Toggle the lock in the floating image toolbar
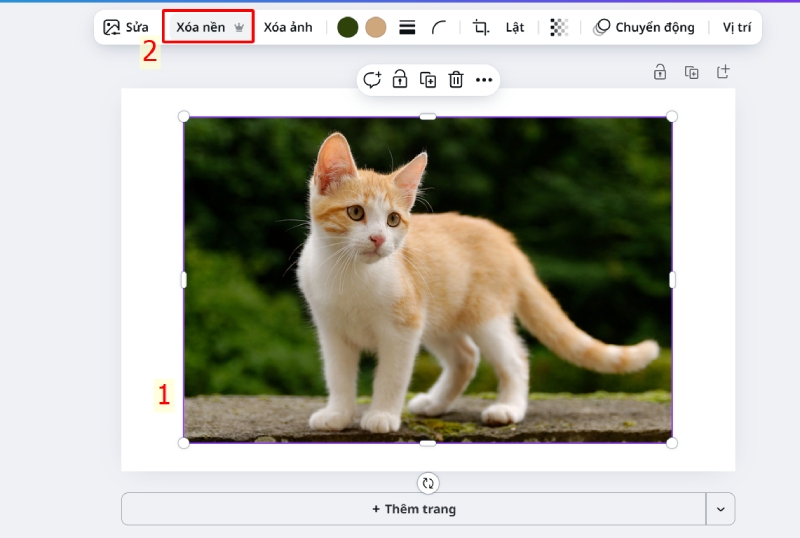This screenshot has width=800, height=538. 400,80
